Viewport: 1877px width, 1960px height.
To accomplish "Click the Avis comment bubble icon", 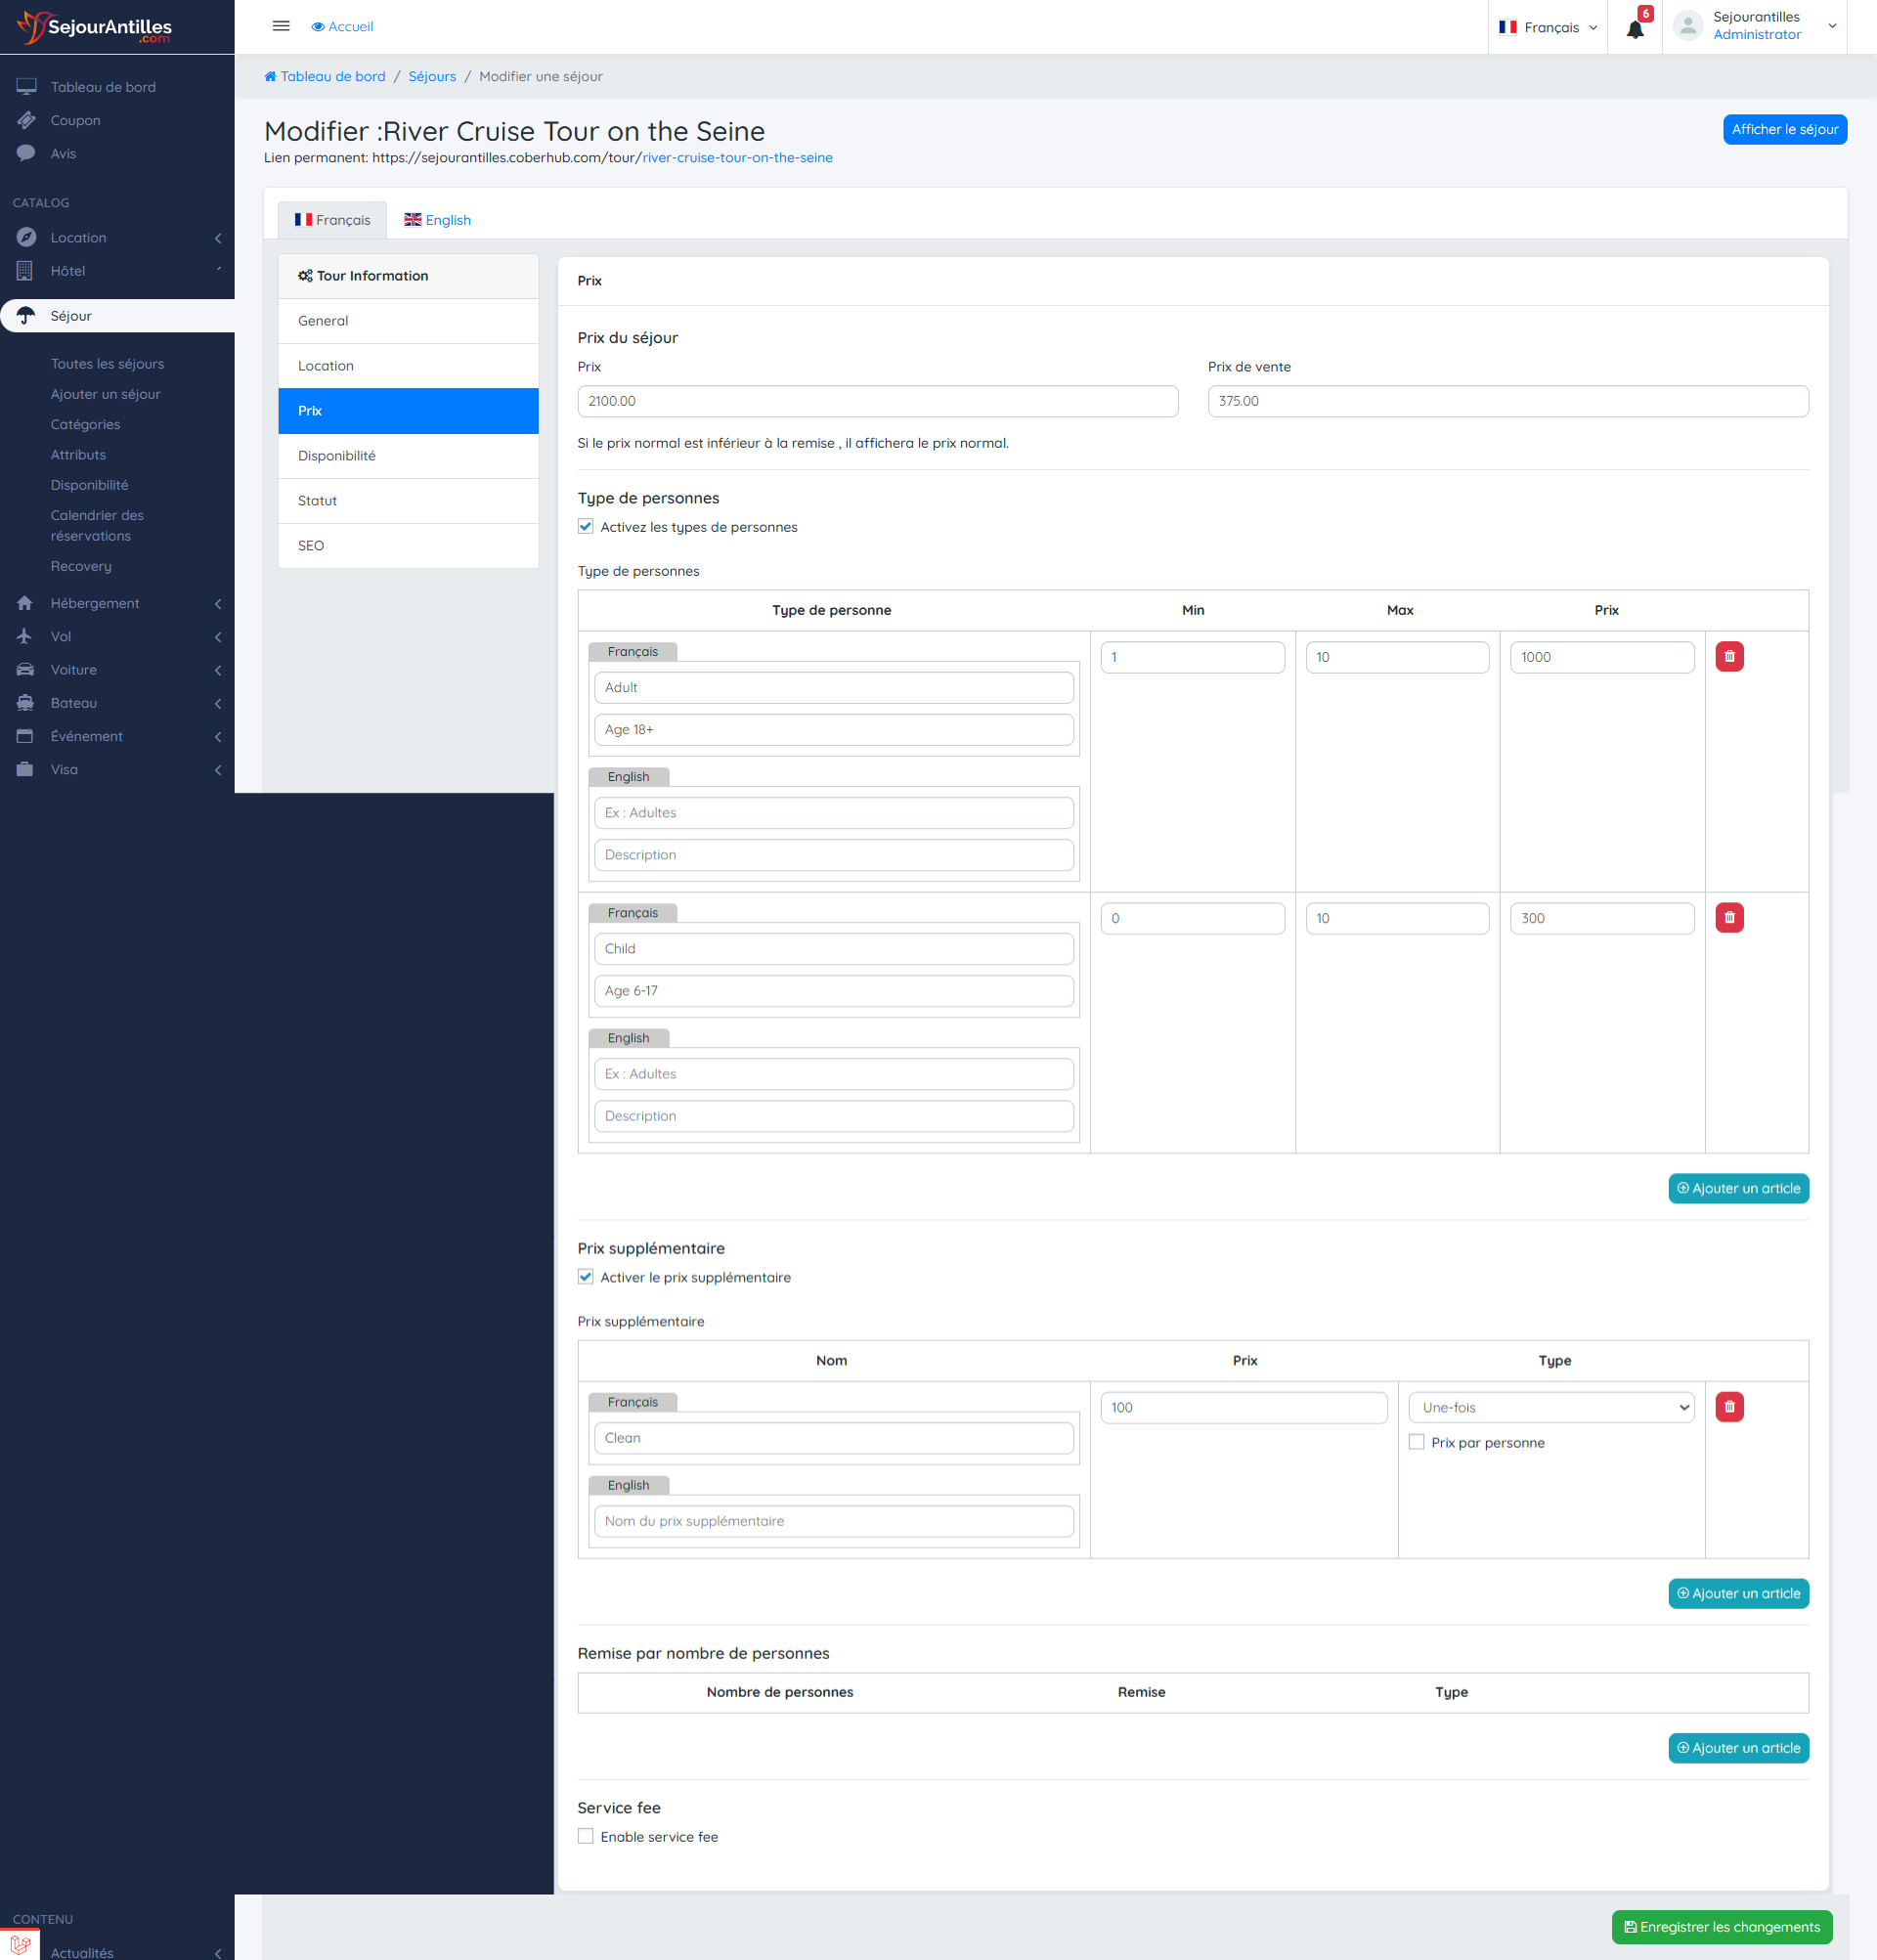I will [x=26, y=153].
